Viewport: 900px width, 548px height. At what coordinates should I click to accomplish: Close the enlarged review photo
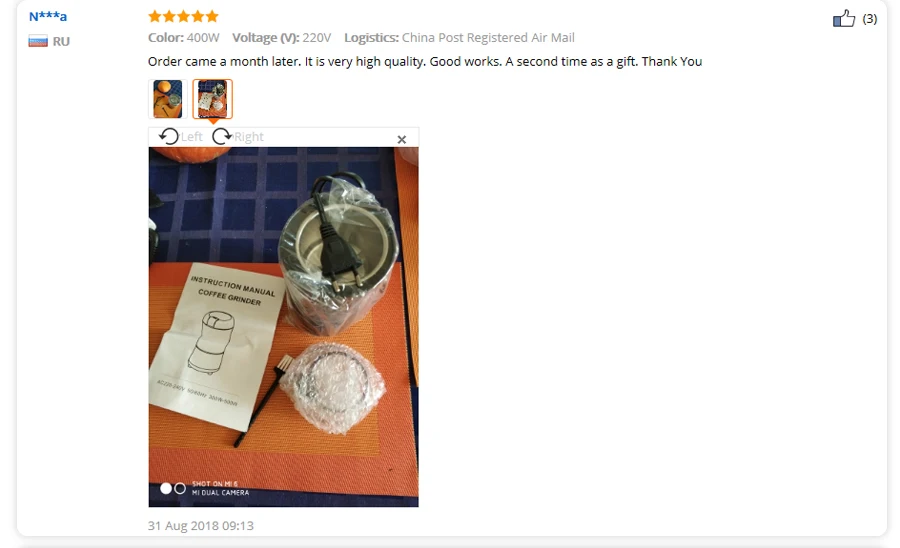coord(402,139)
